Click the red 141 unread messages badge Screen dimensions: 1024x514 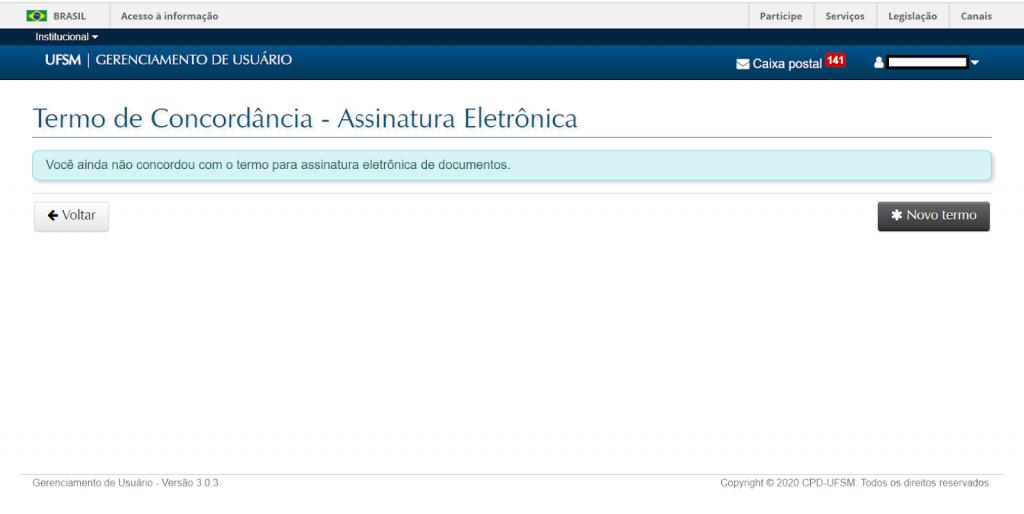(x=835, y=61)
